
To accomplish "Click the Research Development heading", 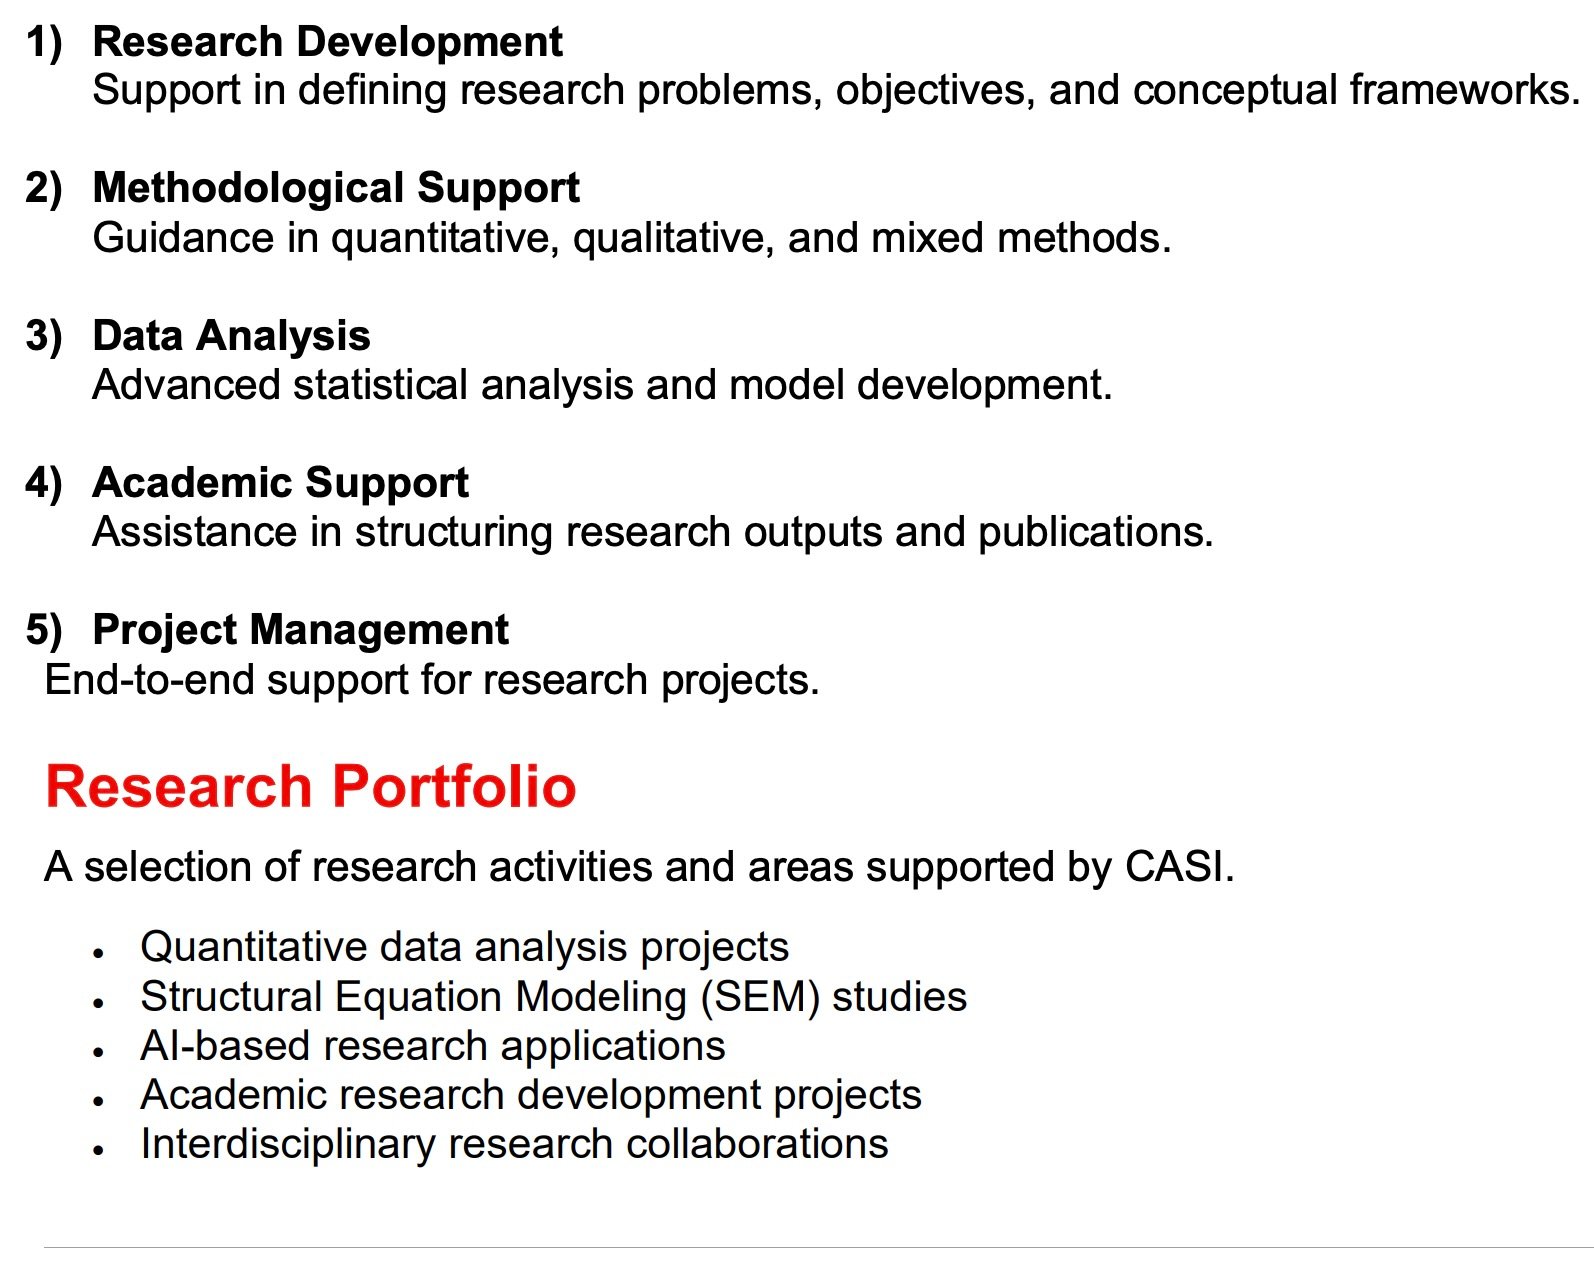I will point(327,42).
